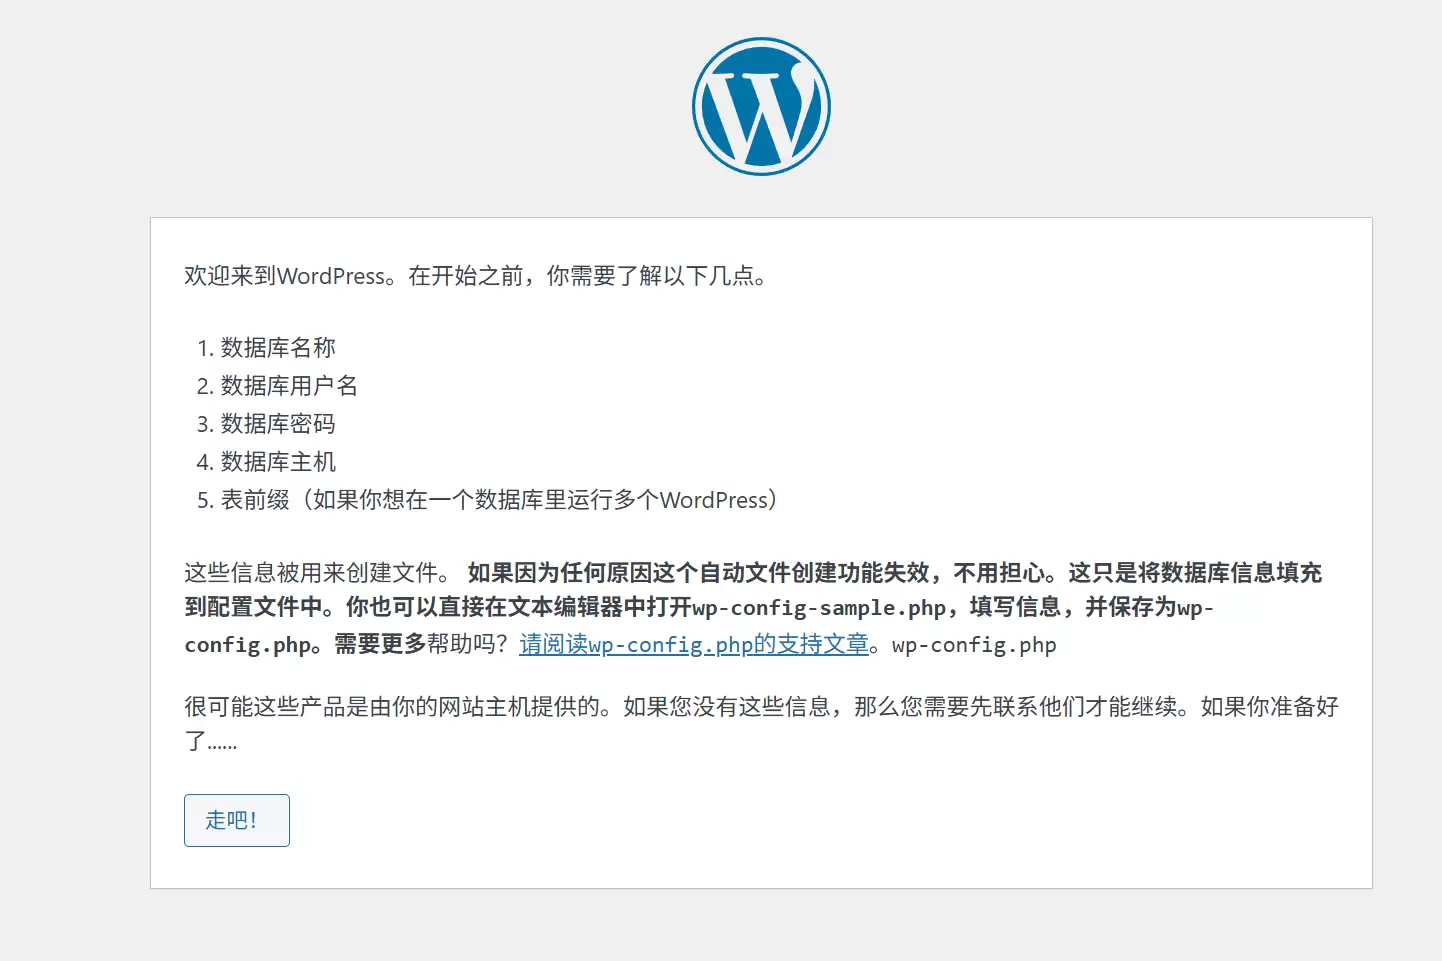The height and width of the screenshot is (961, 1442).
Task: Click the 填写信息 bold text
Action: click(1014, 608)
